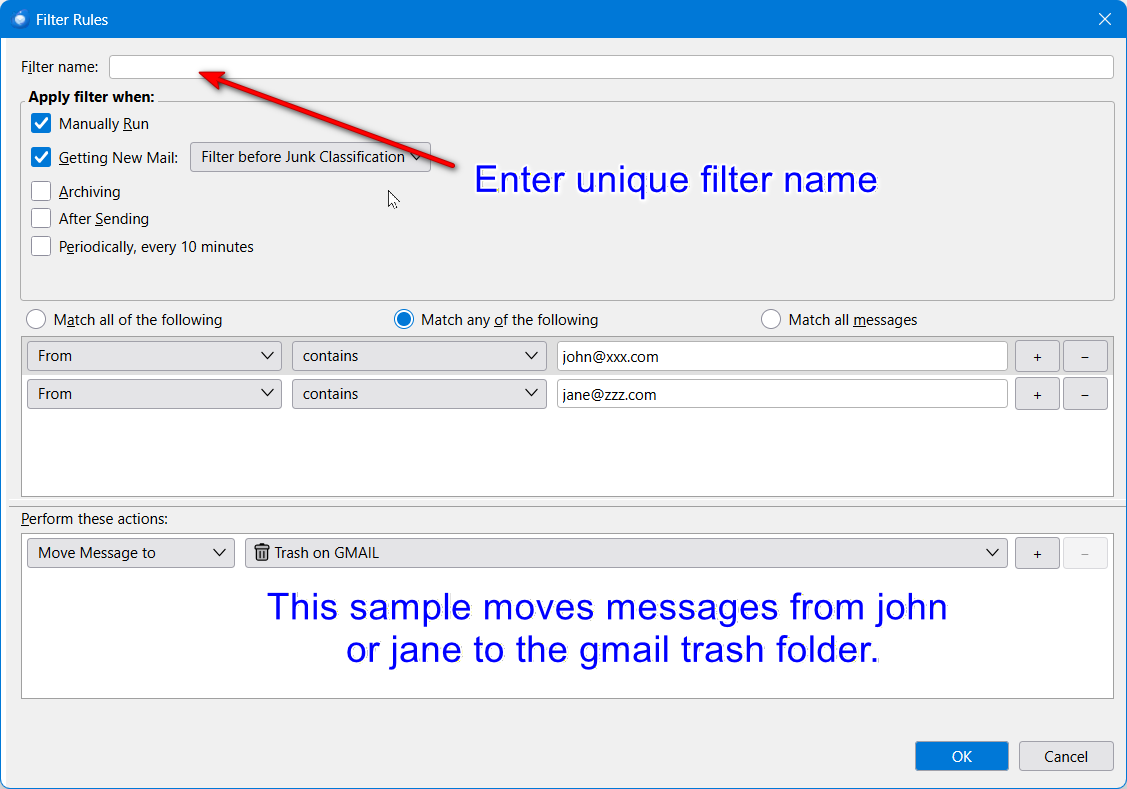Enable the After Sending checkbox
Image resolution: width=1127 pixels, height=789 pixels.
pos(41,218)
